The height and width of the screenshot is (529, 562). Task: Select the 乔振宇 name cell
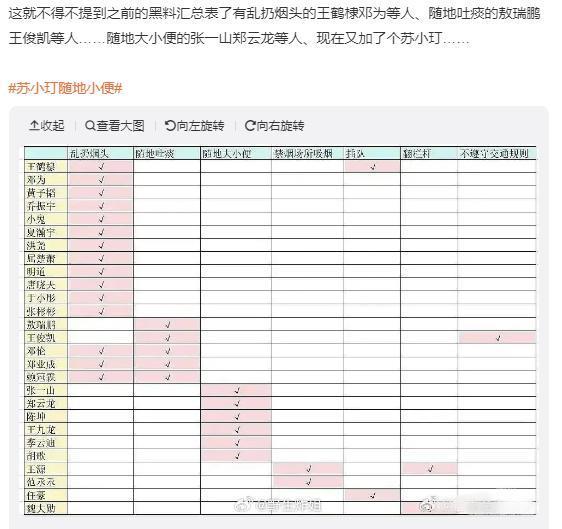coord(46,206)
